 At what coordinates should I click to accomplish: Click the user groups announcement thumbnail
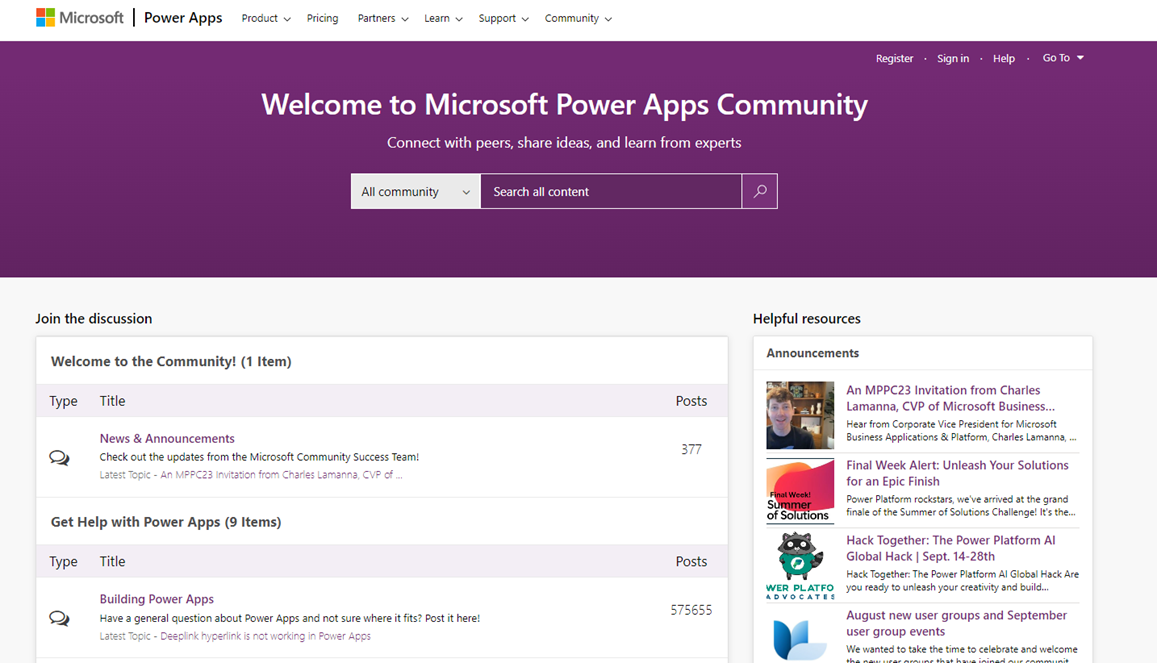[800, 637]
